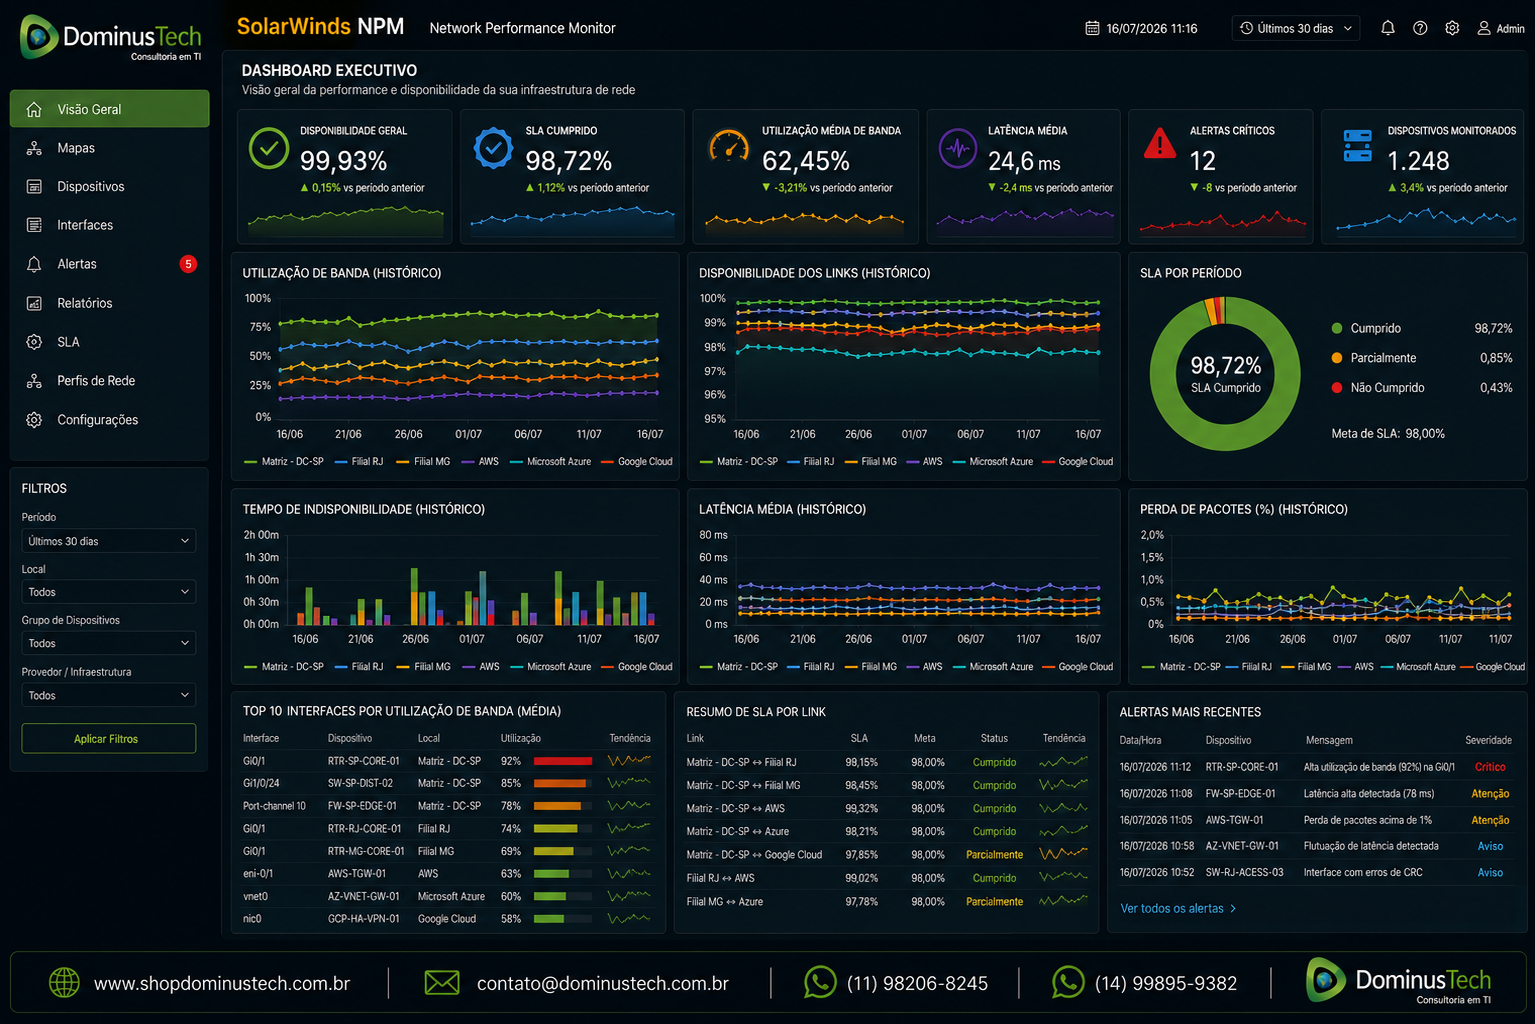
Task: Click the Ver todos os alertas link
Action: (x=1178, y=908)
